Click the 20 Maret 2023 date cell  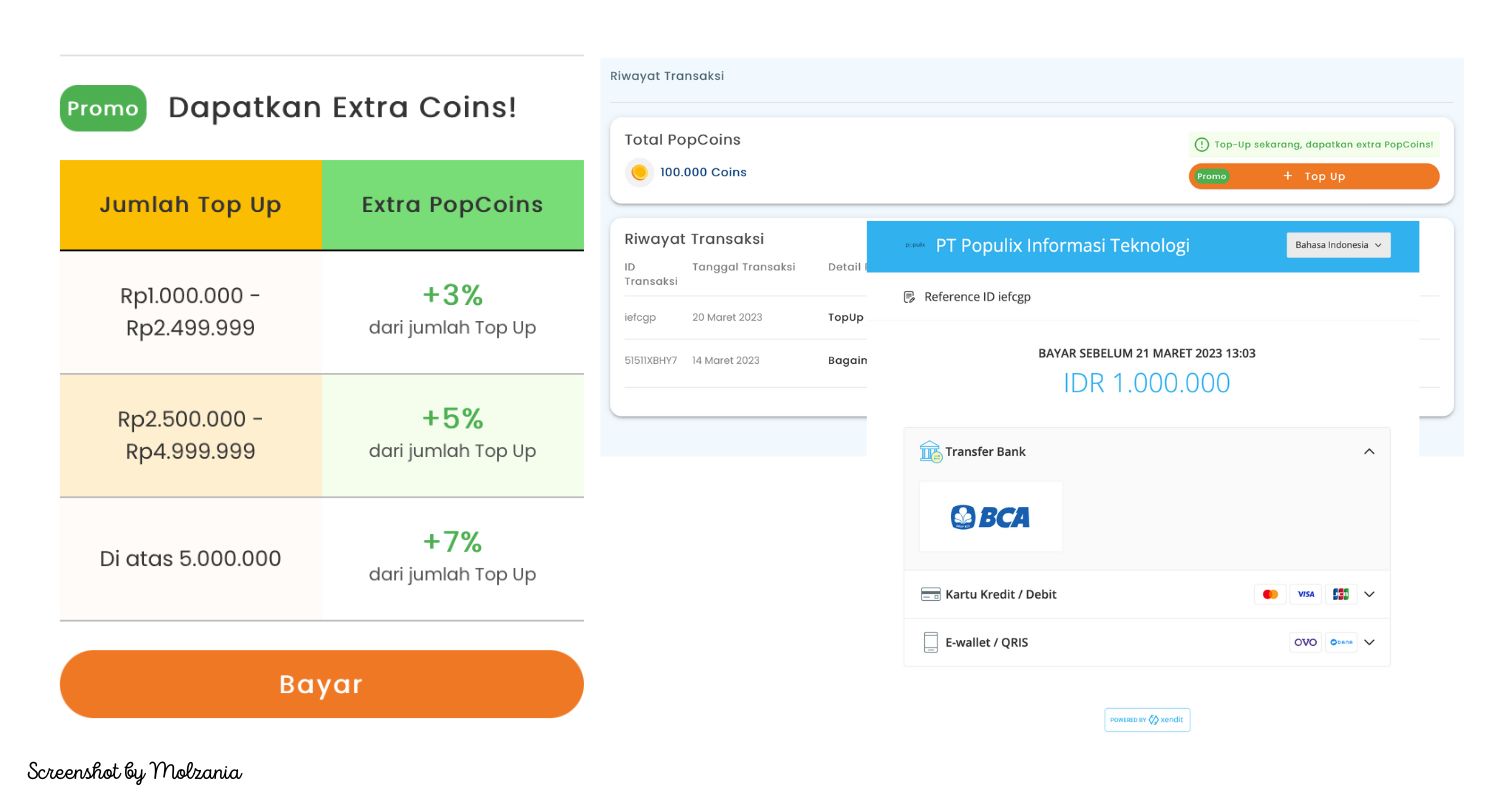[x=727, y=317]
